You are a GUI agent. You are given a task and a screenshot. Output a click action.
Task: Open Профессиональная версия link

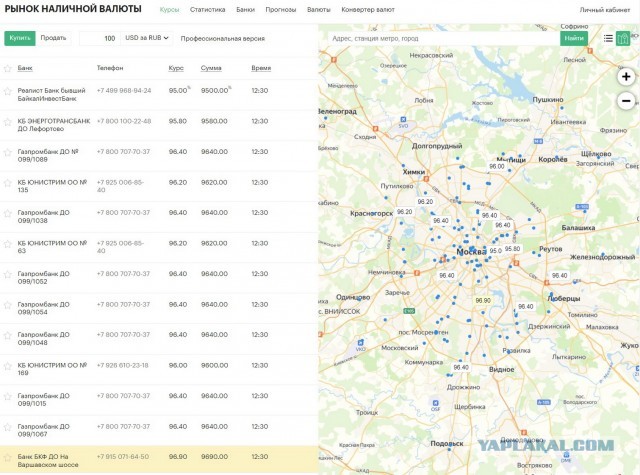coord(223,39)
